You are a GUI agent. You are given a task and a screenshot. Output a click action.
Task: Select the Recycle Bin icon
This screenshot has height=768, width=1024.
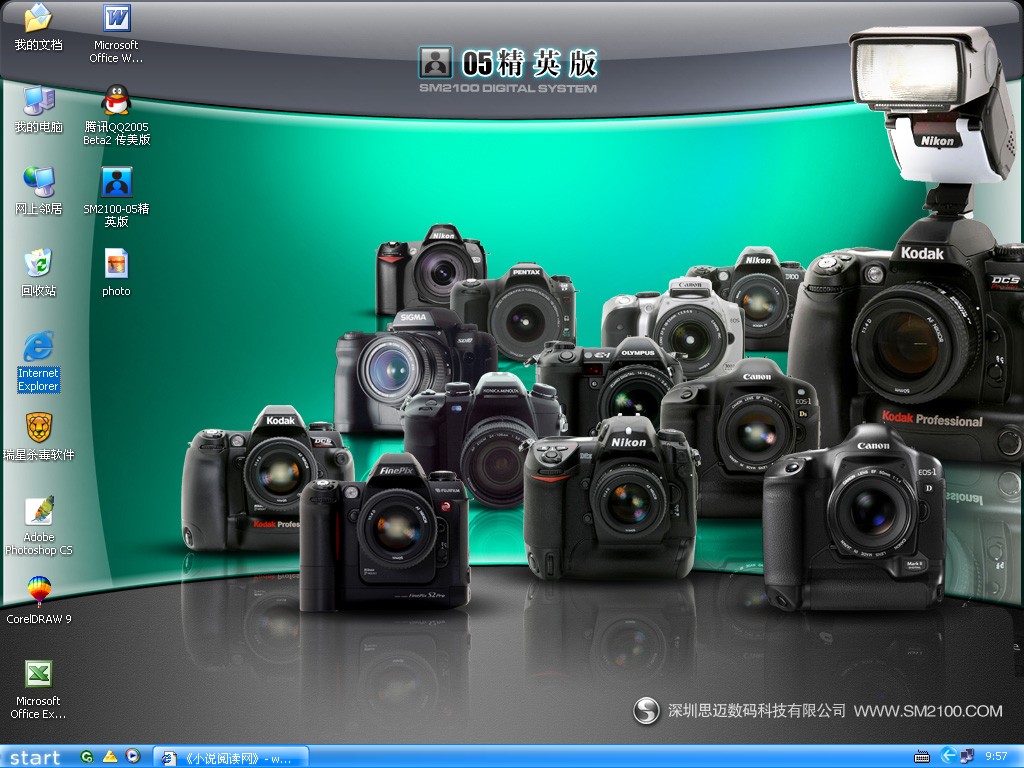coord(38,264)
